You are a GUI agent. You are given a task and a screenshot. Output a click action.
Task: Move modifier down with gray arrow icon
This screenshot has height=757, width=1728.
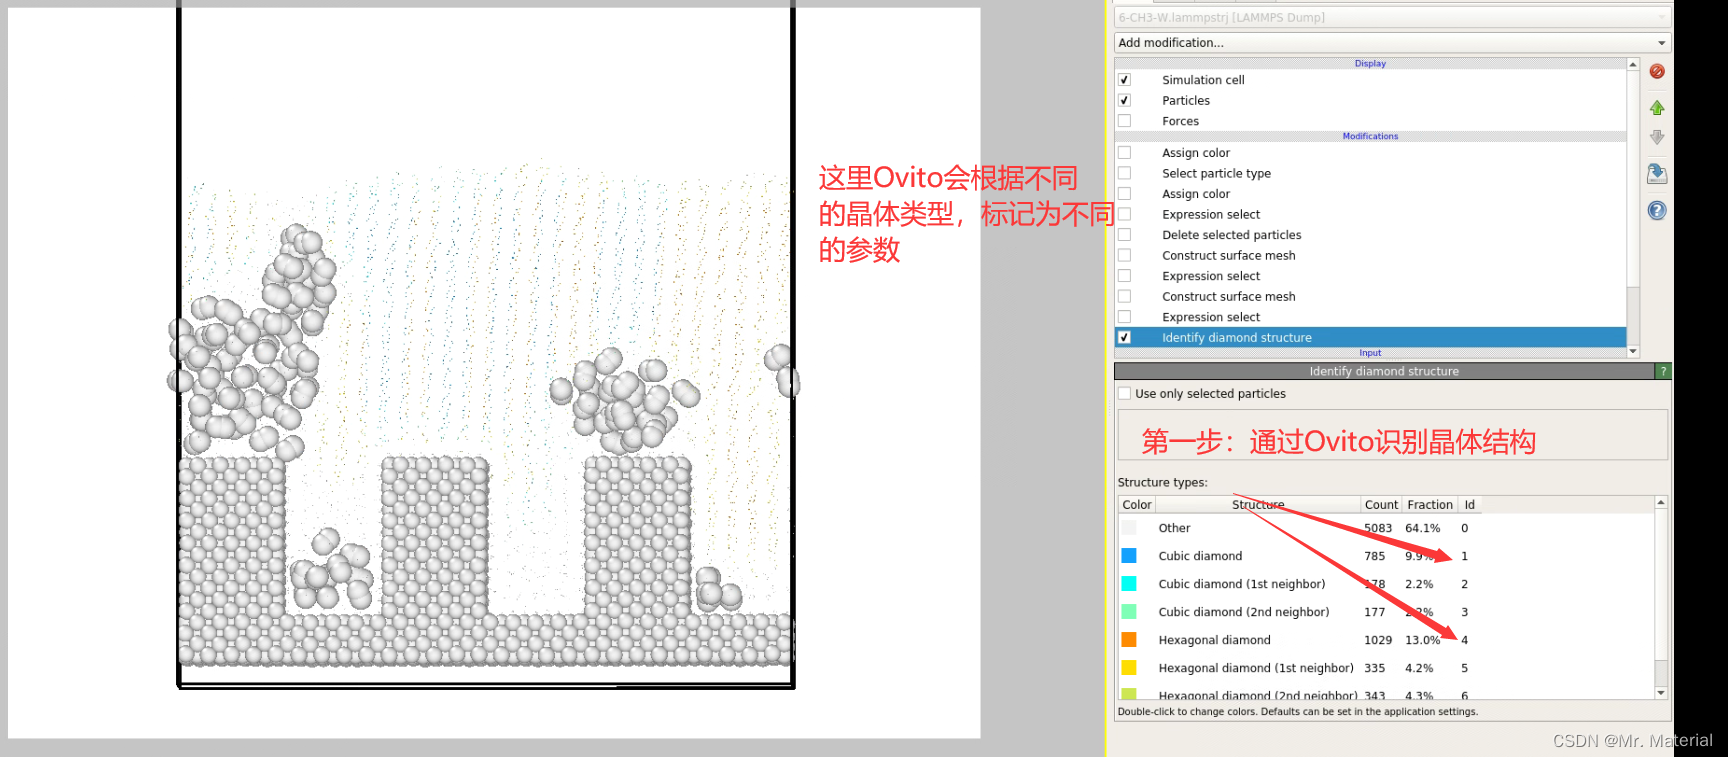pos(1657,137)
